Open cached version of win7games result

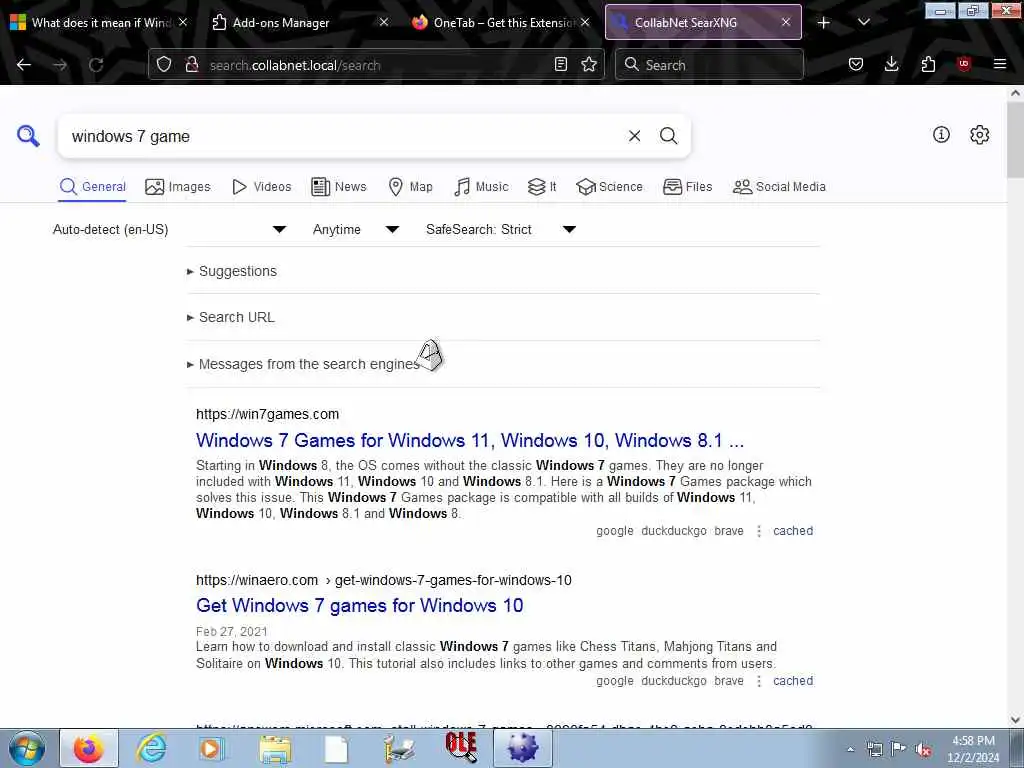pyautogui.click(x=793, y=531)
